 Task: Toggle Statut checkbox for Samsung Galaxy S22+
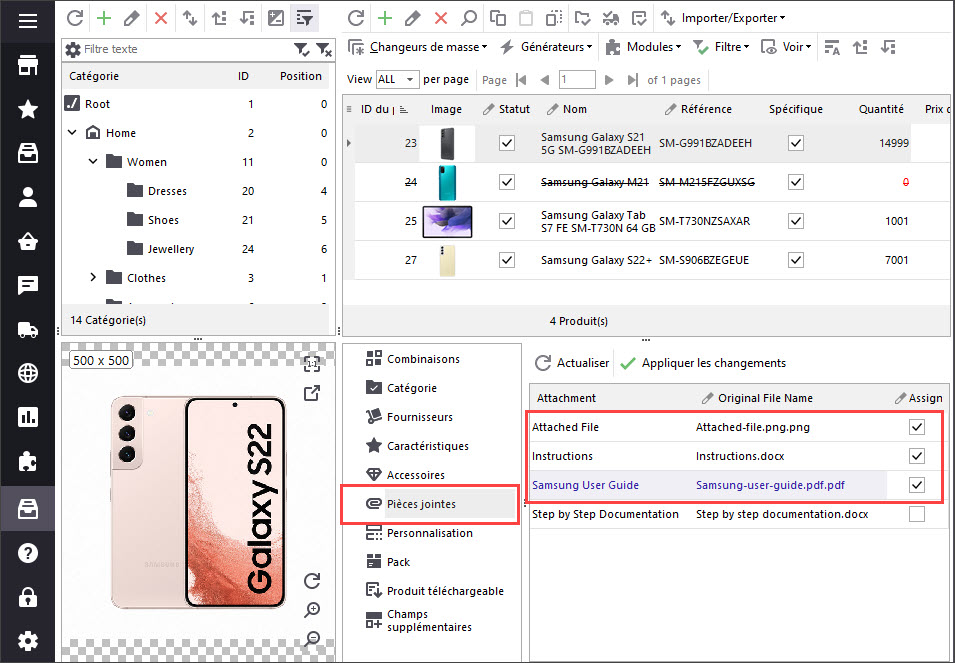[x=507, y=260]
